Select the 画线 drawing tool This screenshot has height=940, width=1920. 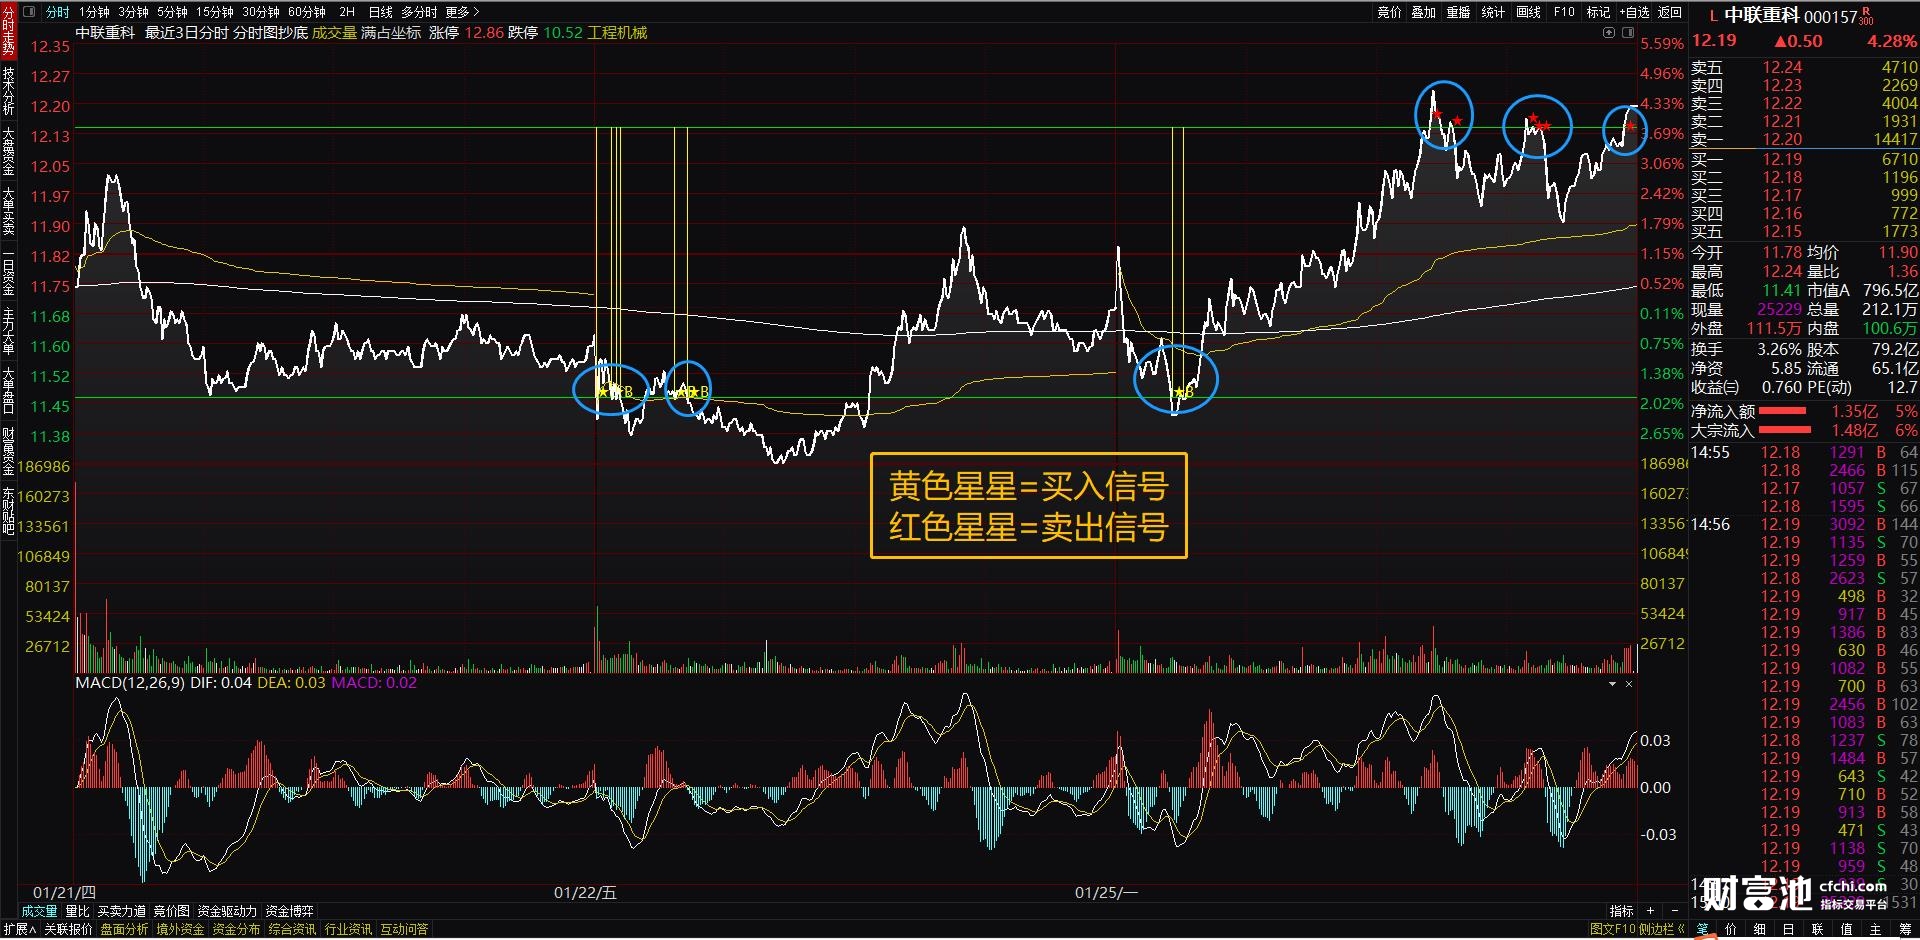coord(1528,12)
